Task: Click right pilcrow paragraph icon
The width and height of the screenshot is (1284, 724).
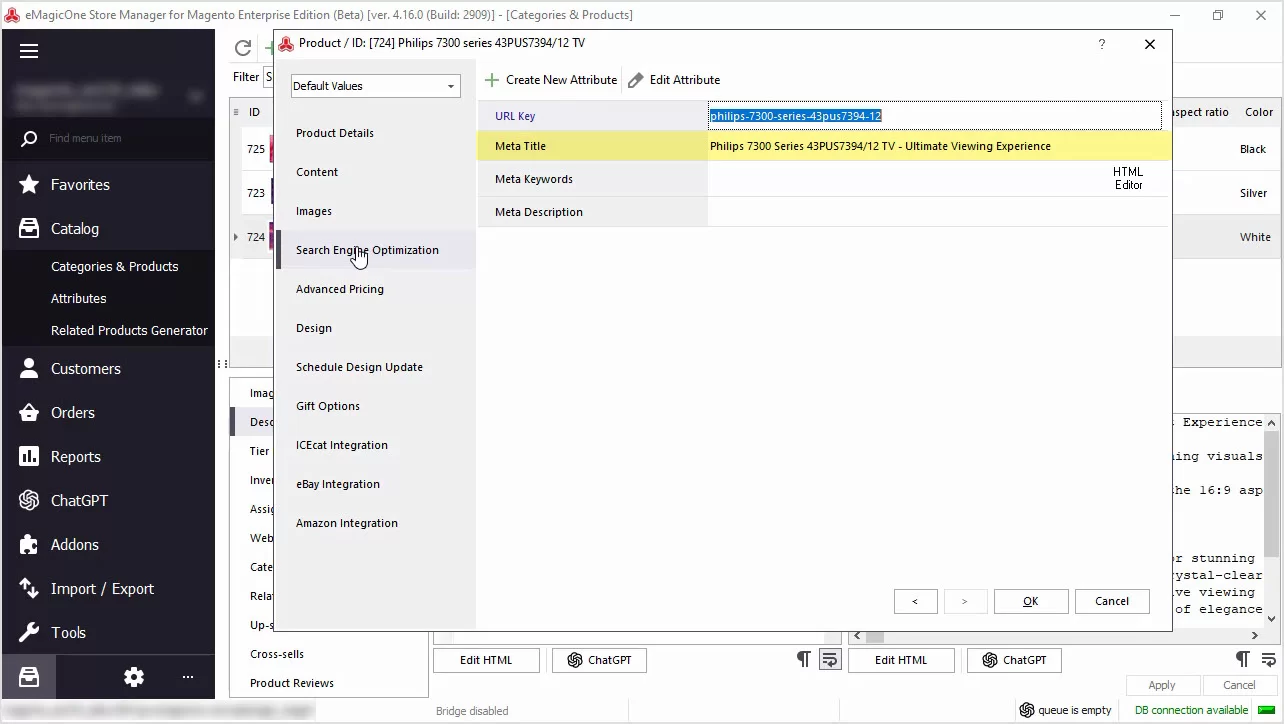Action: [1242, 659]
